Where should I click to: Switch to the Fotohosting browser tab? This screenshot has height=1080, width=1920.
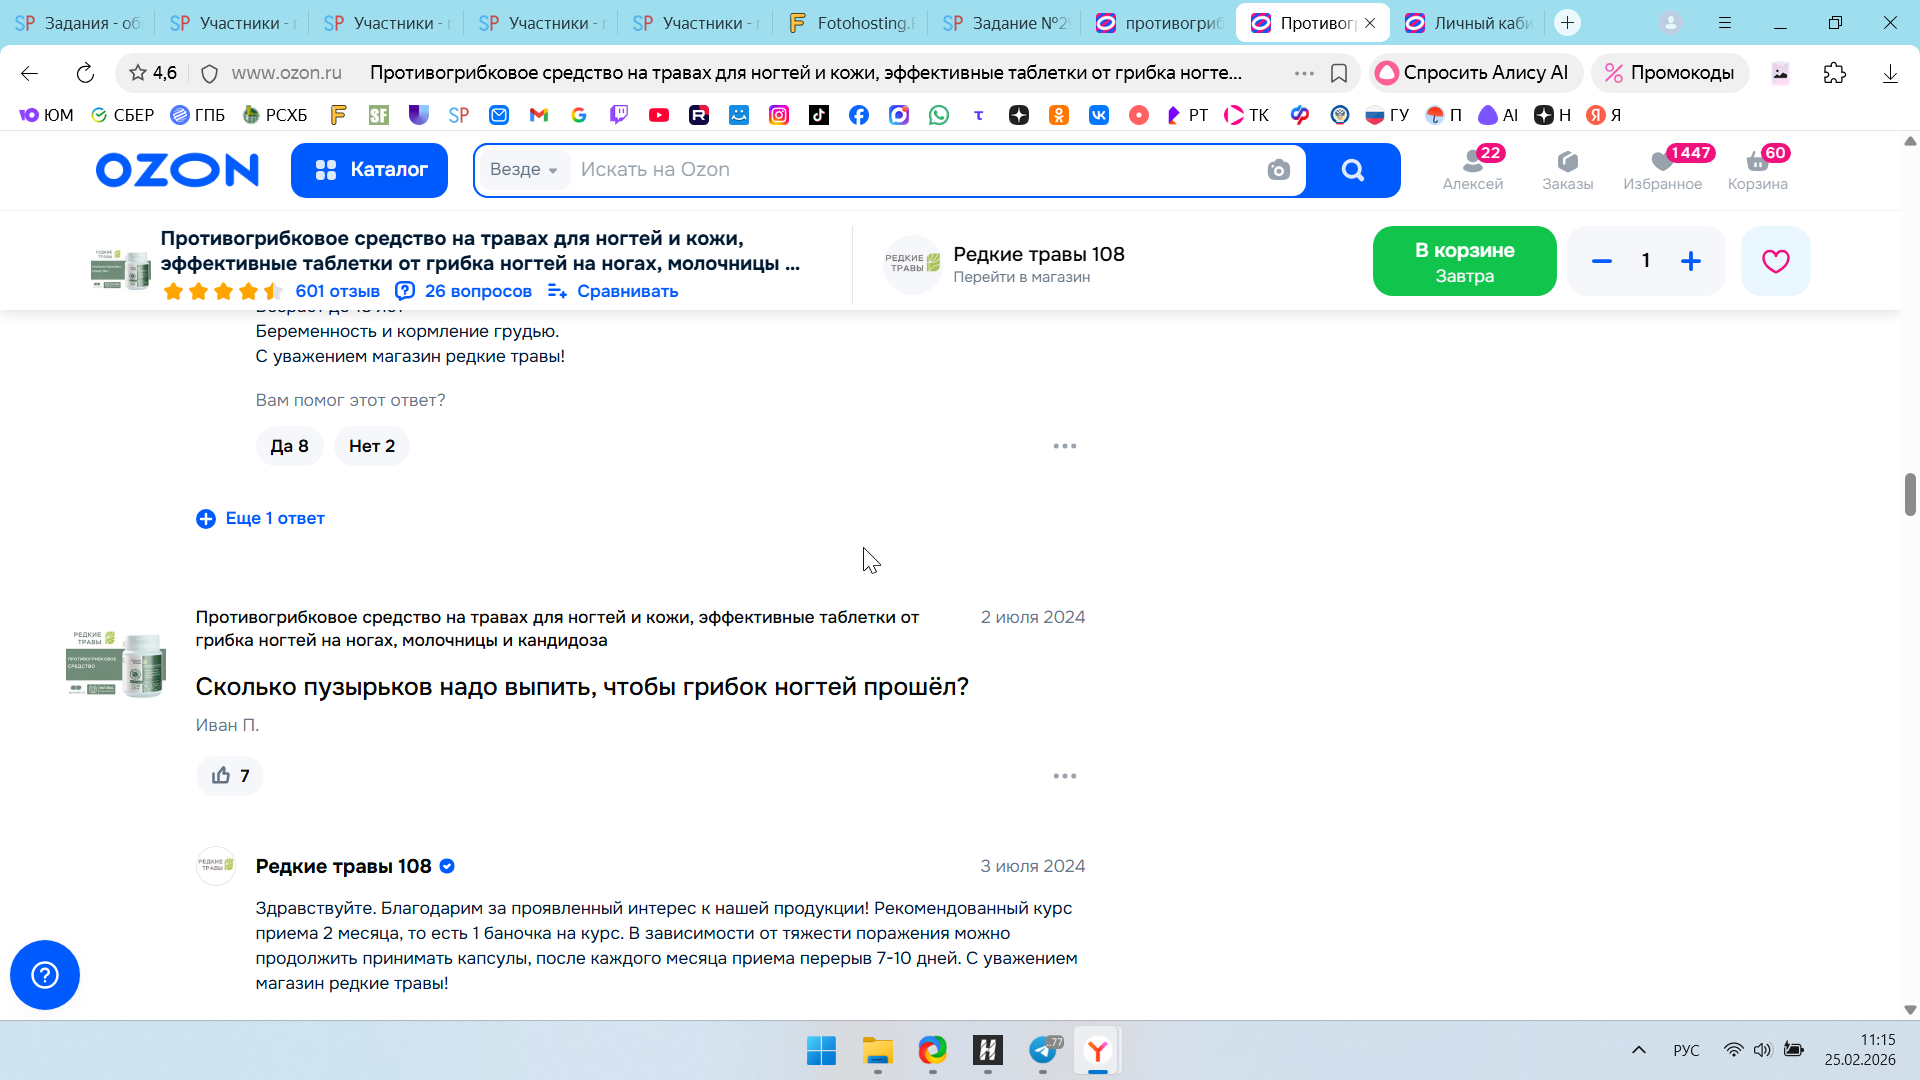[849, 23]
